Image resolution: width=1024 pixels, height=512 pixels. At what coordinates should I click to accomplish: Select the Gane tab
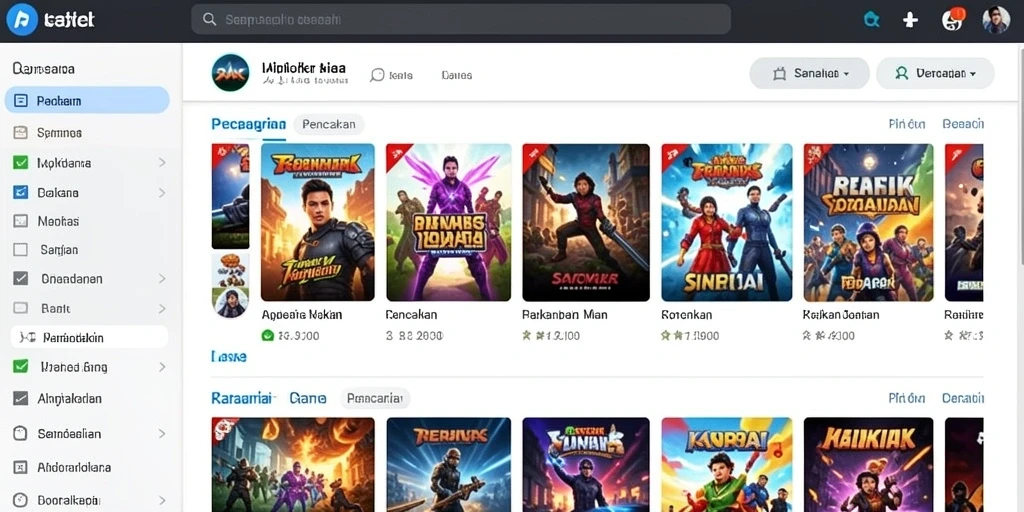(x=308, y=398)
